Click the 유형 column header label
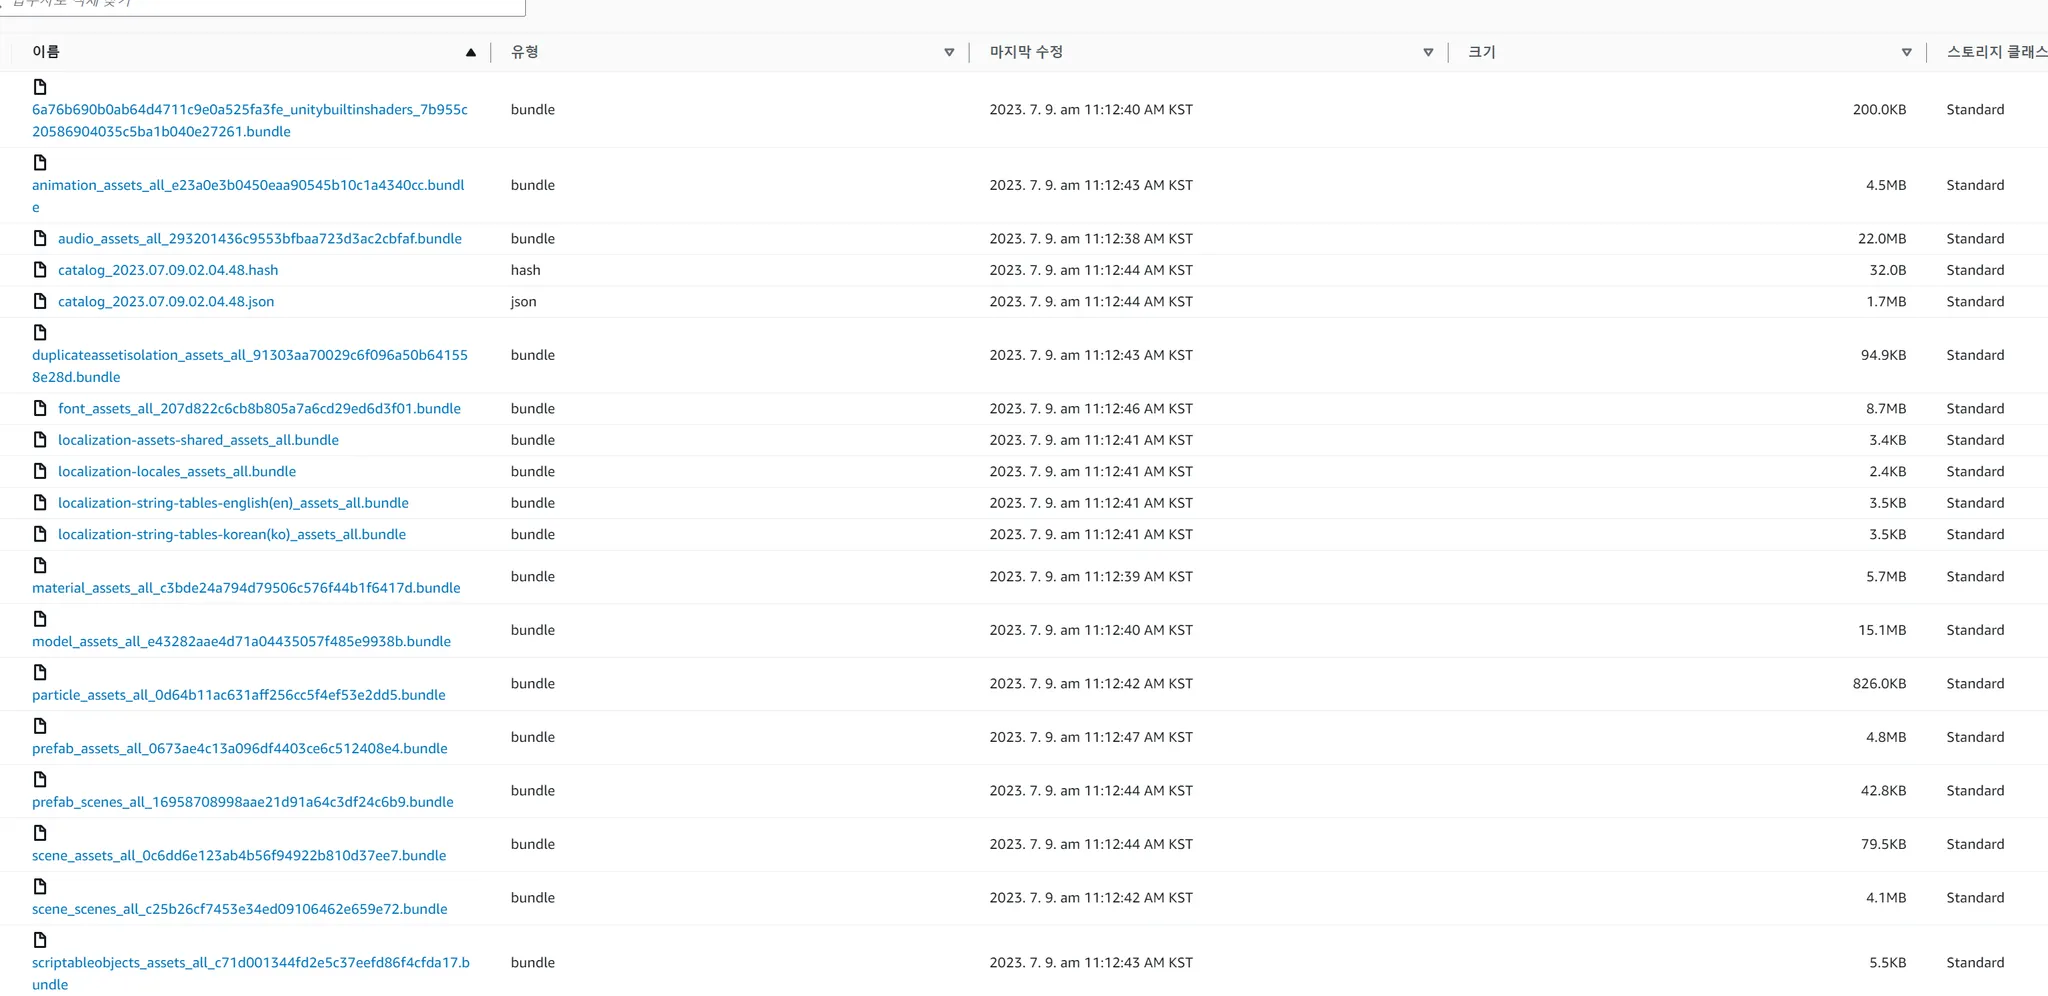This screenshot has width=2048, height=996. 525,52
